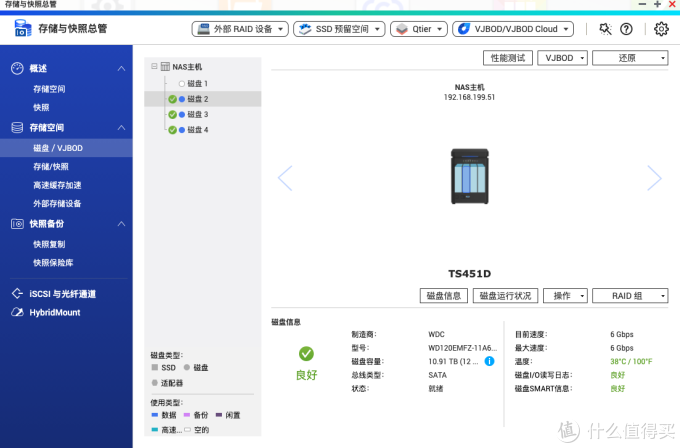
Task: Open the 存储/快照 page
Action: click(51, 167)
